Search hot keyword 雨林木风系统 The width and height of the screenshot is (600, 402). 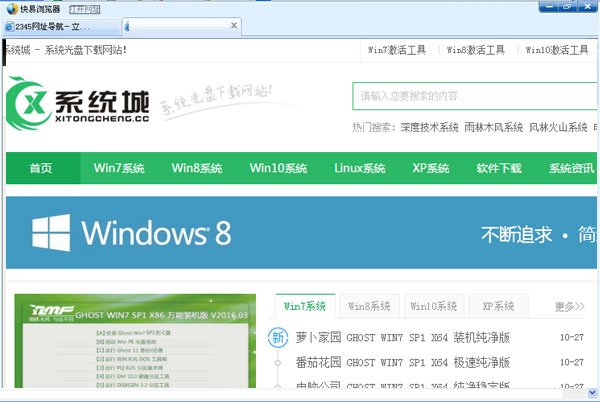pos(494,127)
